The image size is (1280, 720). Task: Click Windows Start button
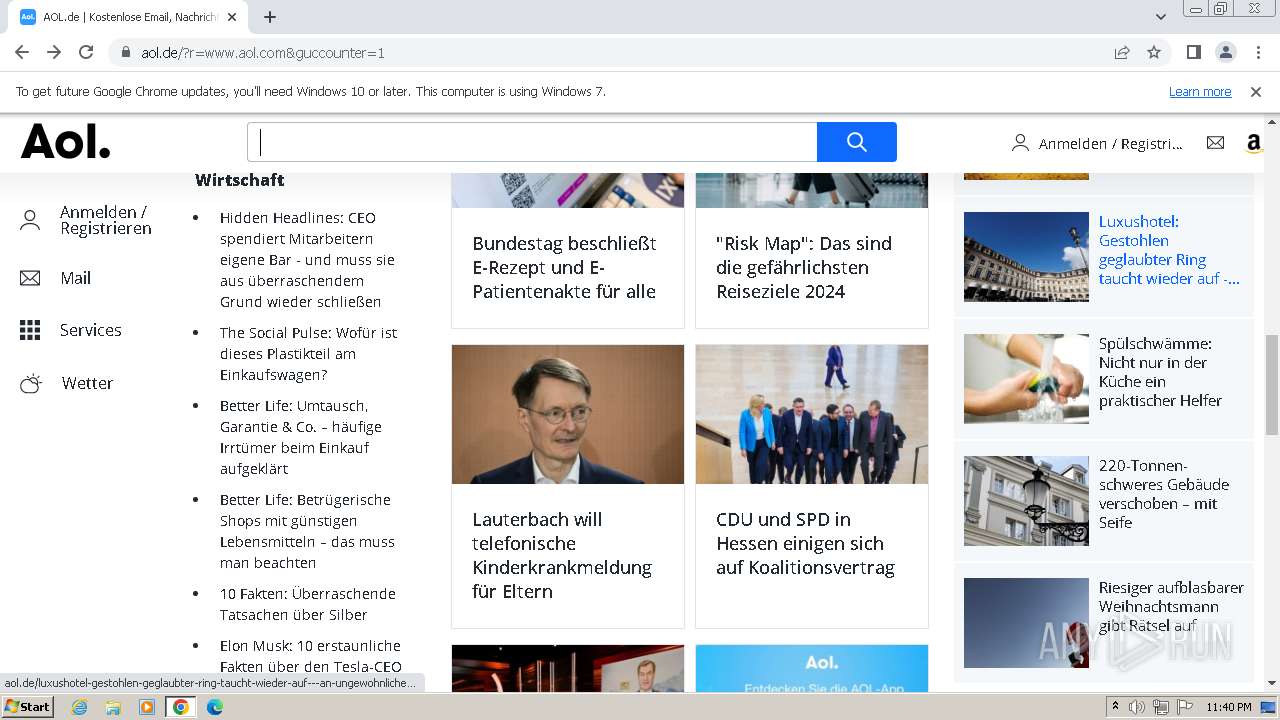[28, 706]
